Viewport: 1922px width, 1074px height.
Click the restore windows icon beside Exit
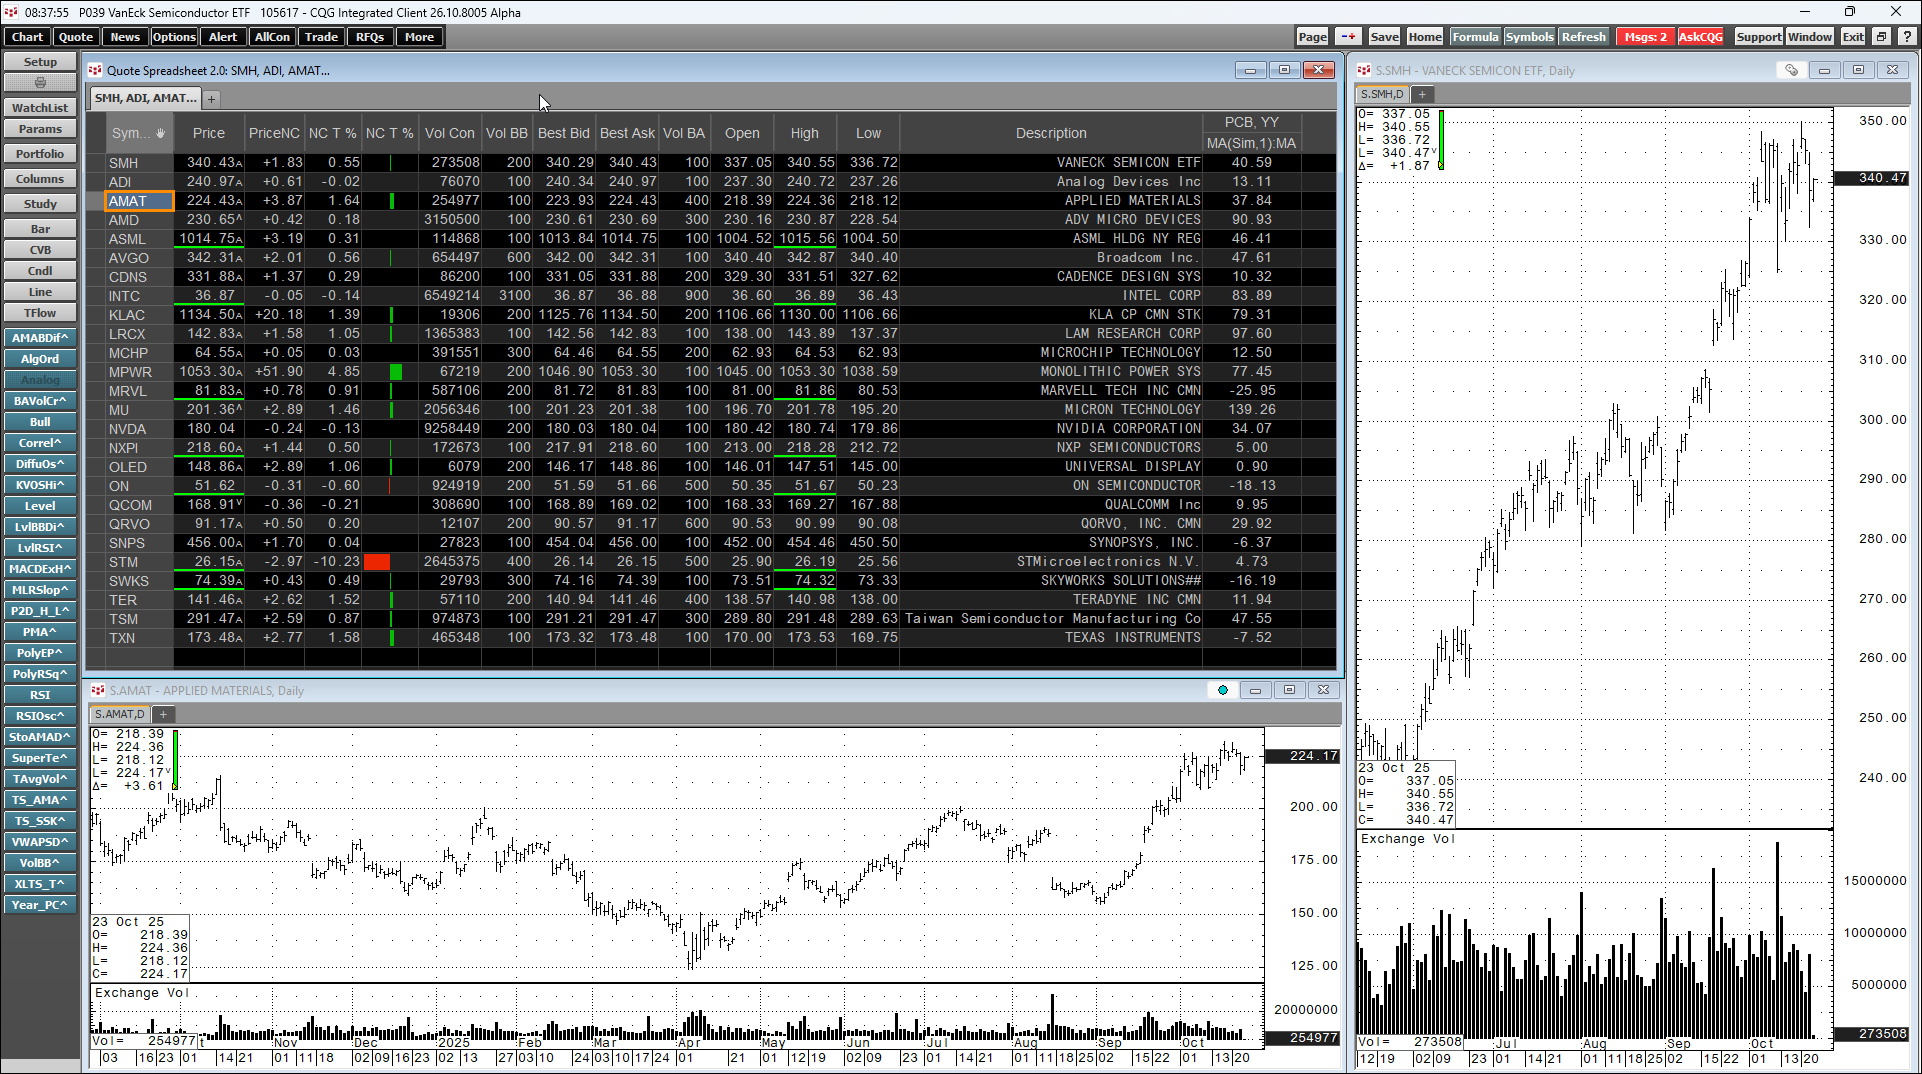tap(1881, 37)
